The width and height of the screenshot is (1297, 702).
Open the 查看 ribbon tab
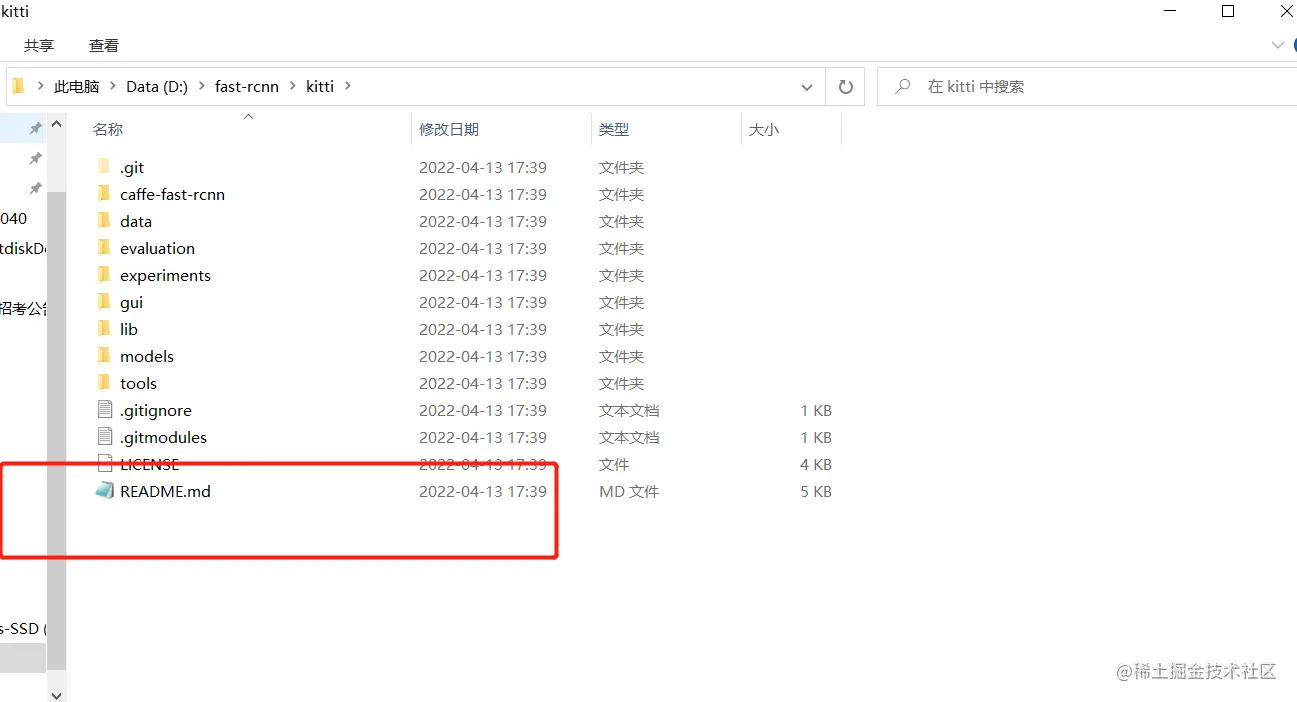click(104, 45)
